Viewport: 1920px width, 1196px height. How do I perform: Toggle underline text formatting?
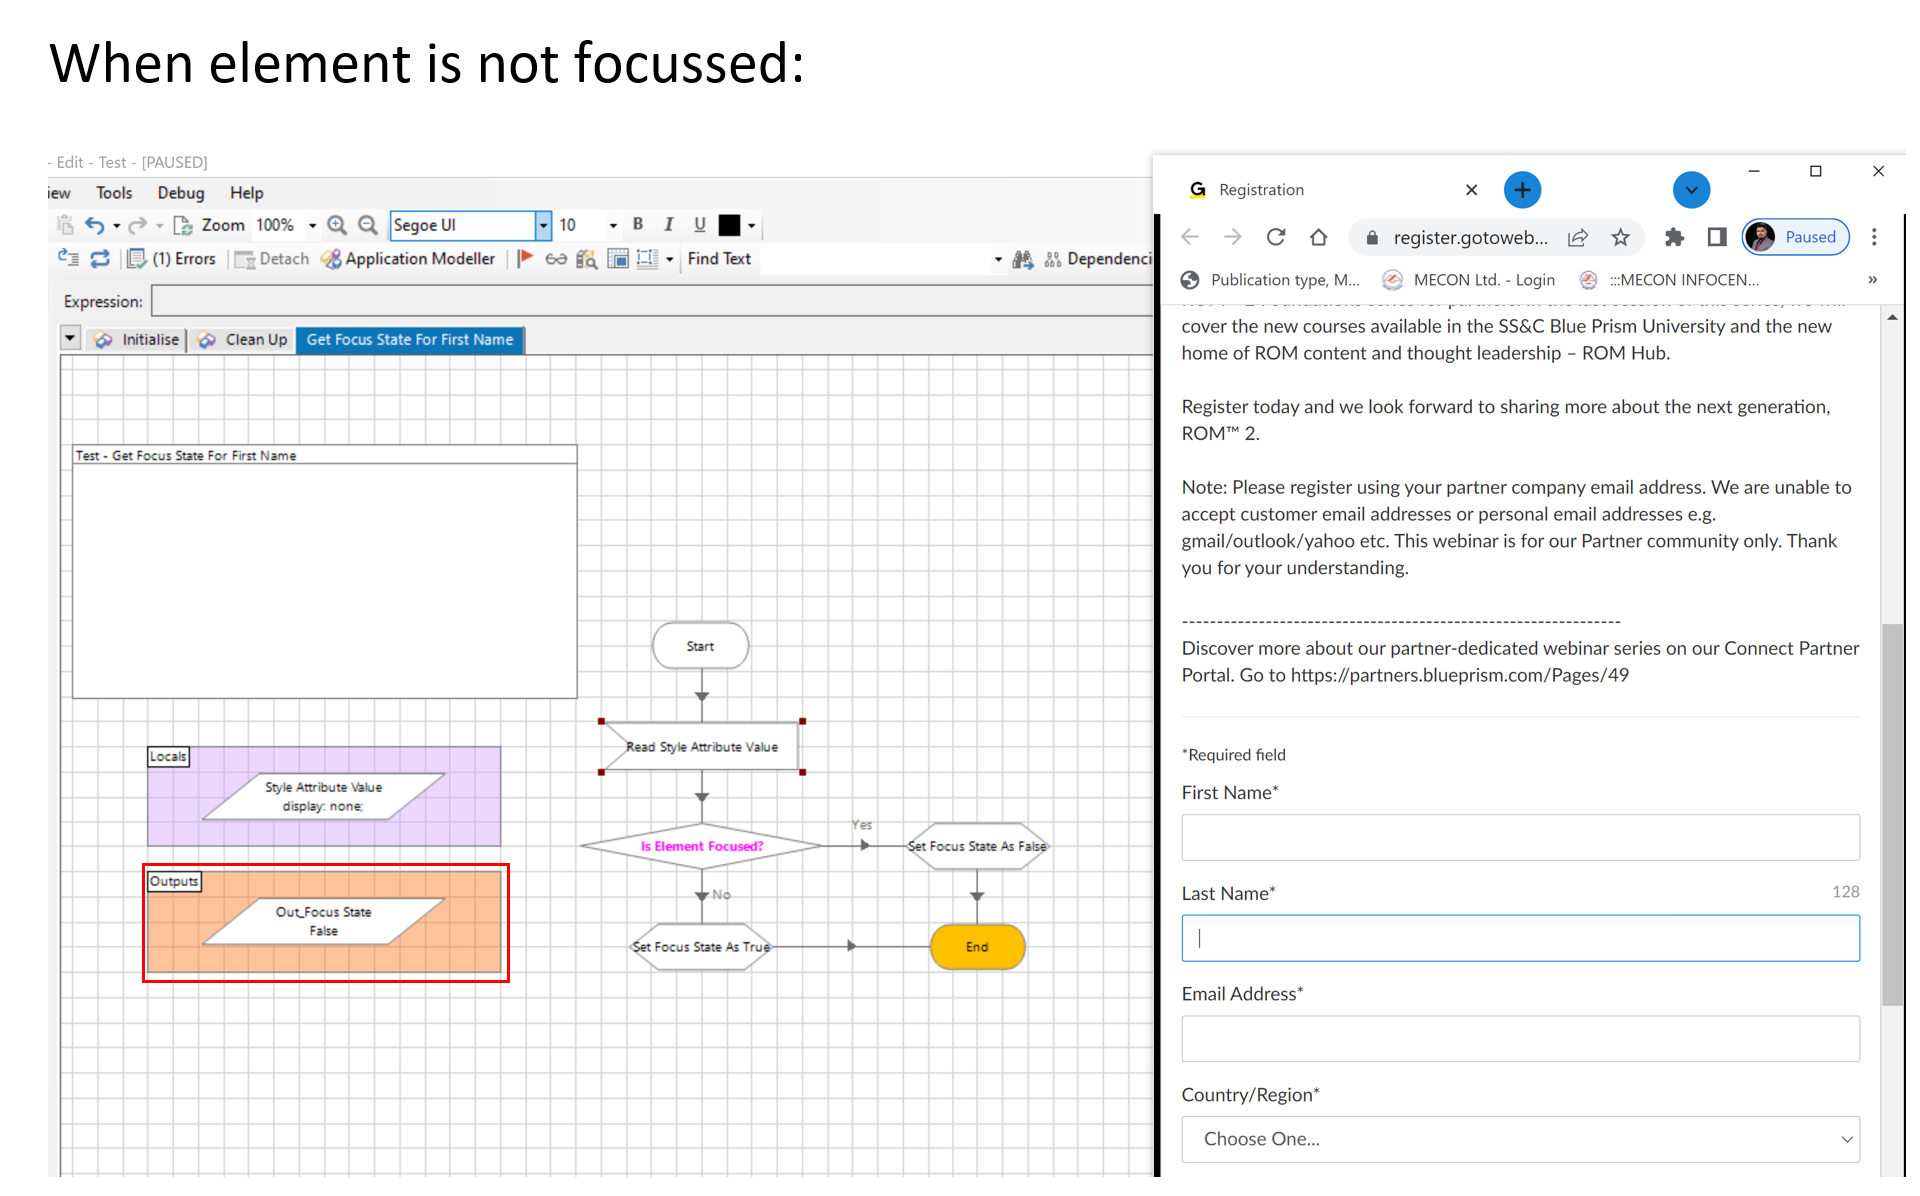[699, 225]
